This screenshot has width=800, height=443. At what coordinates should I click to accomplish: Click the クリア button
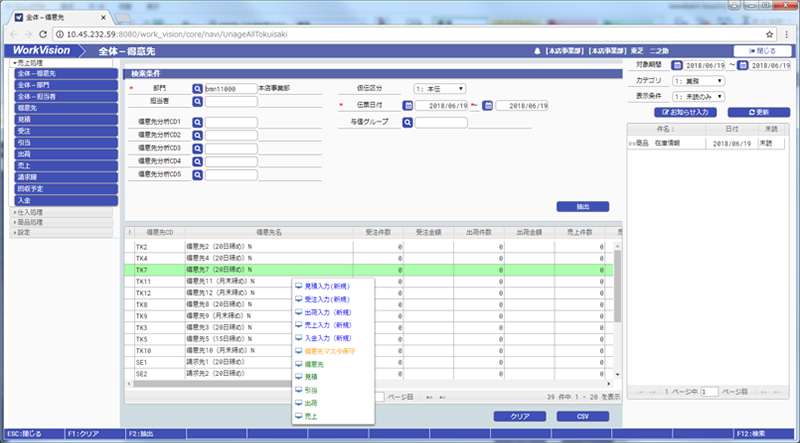coord(520,416)
